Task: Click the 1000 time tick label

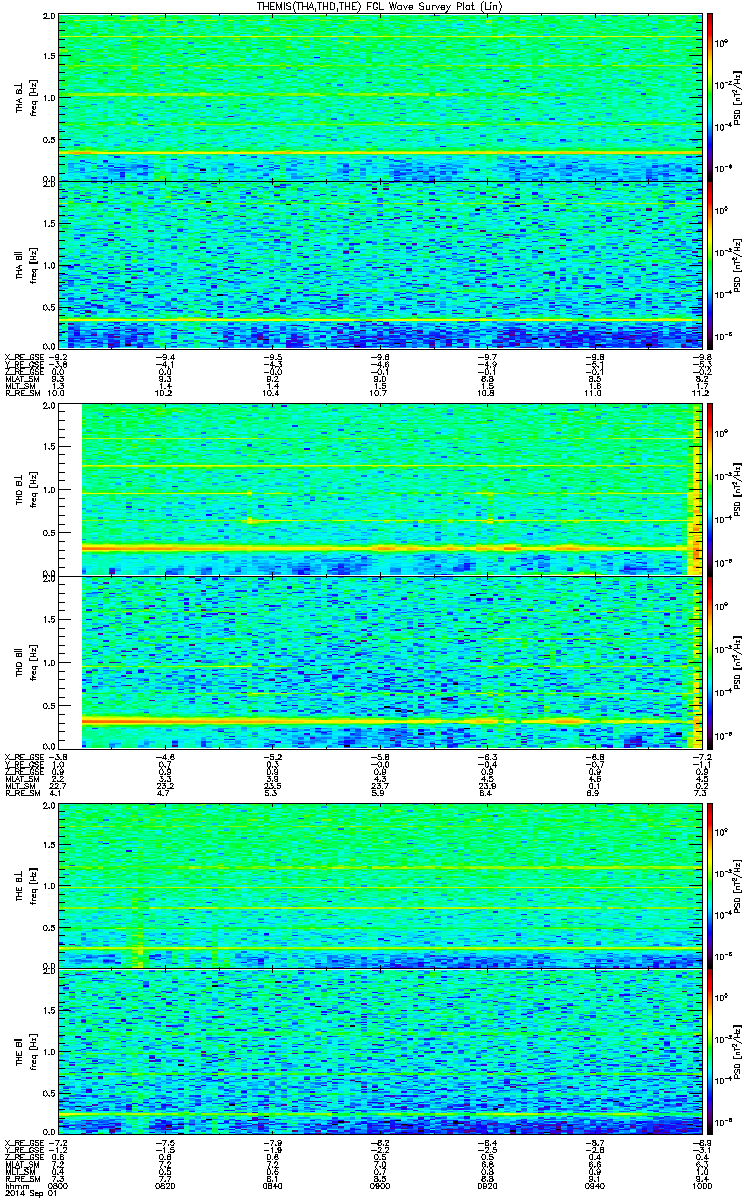Action: (x=700, y=1186)
